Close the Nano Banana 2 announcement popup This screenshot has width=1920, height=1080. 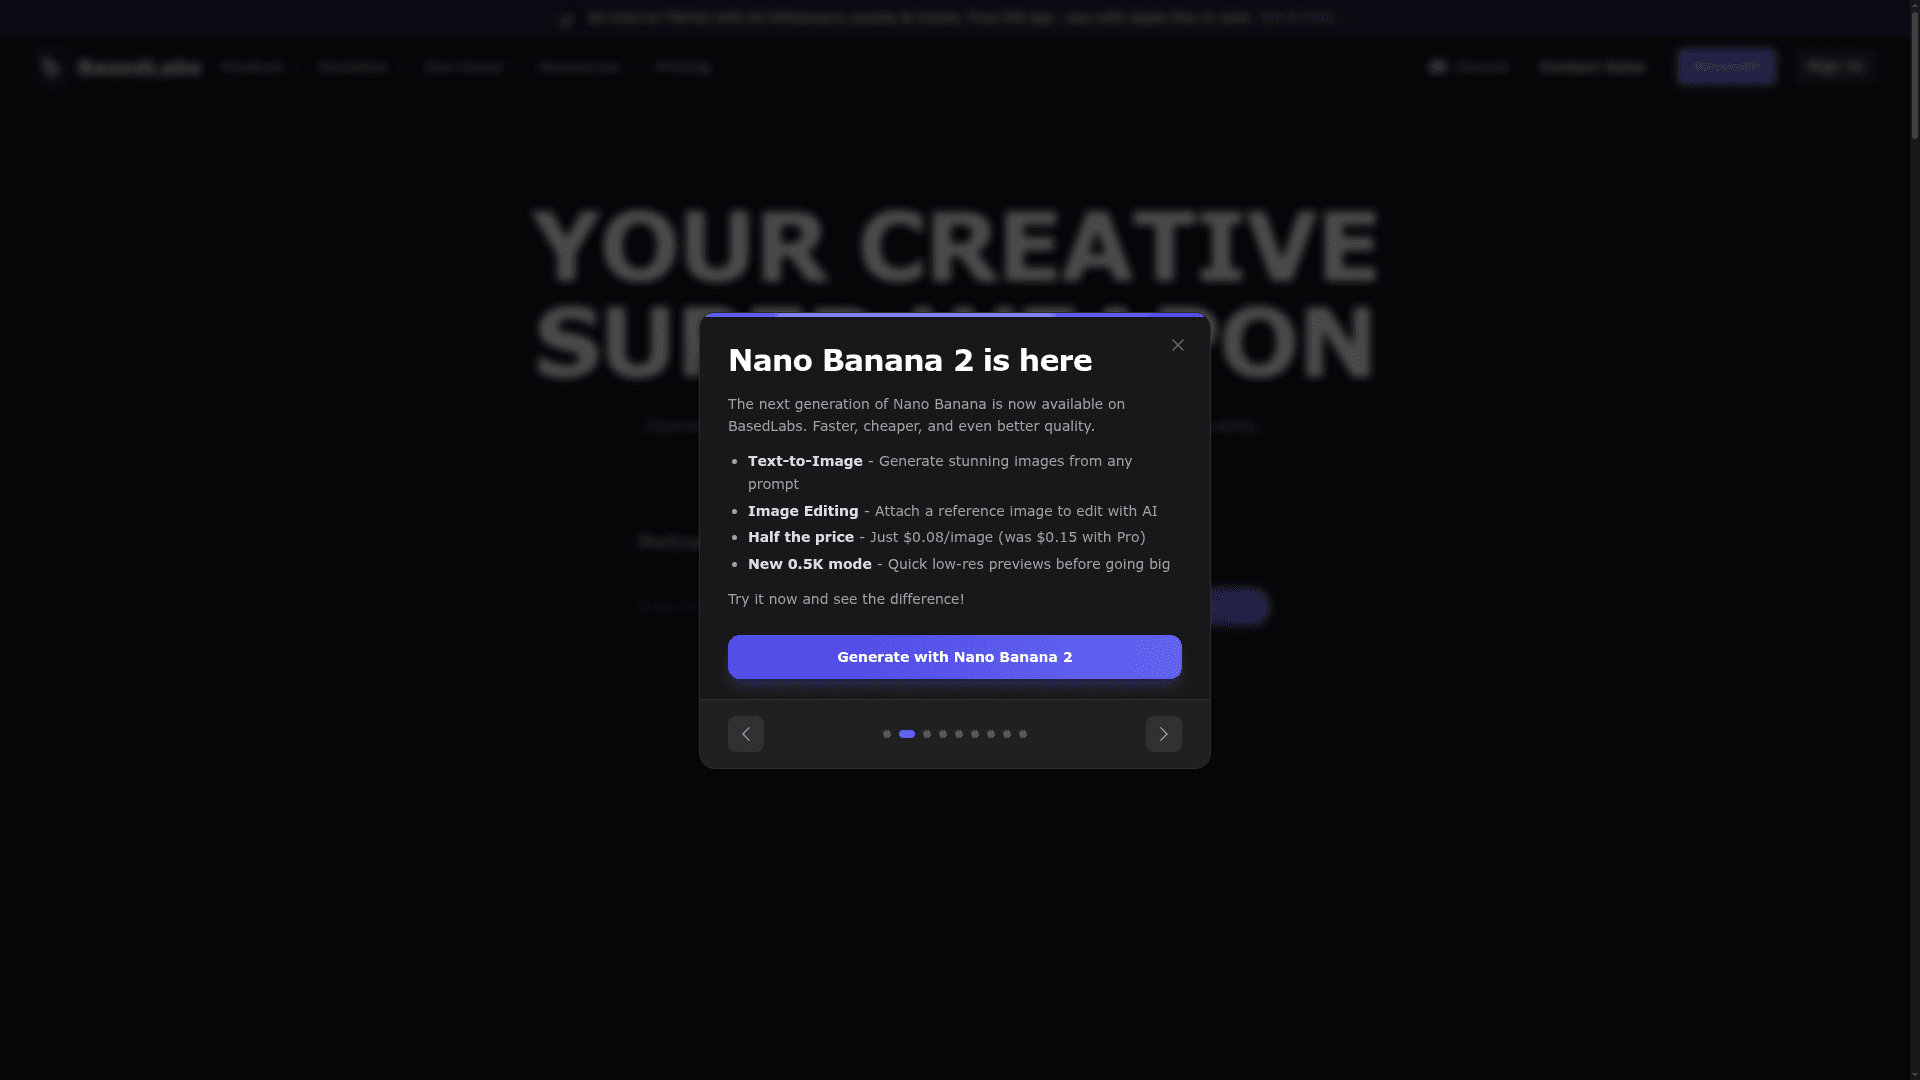coord(1177,345)
